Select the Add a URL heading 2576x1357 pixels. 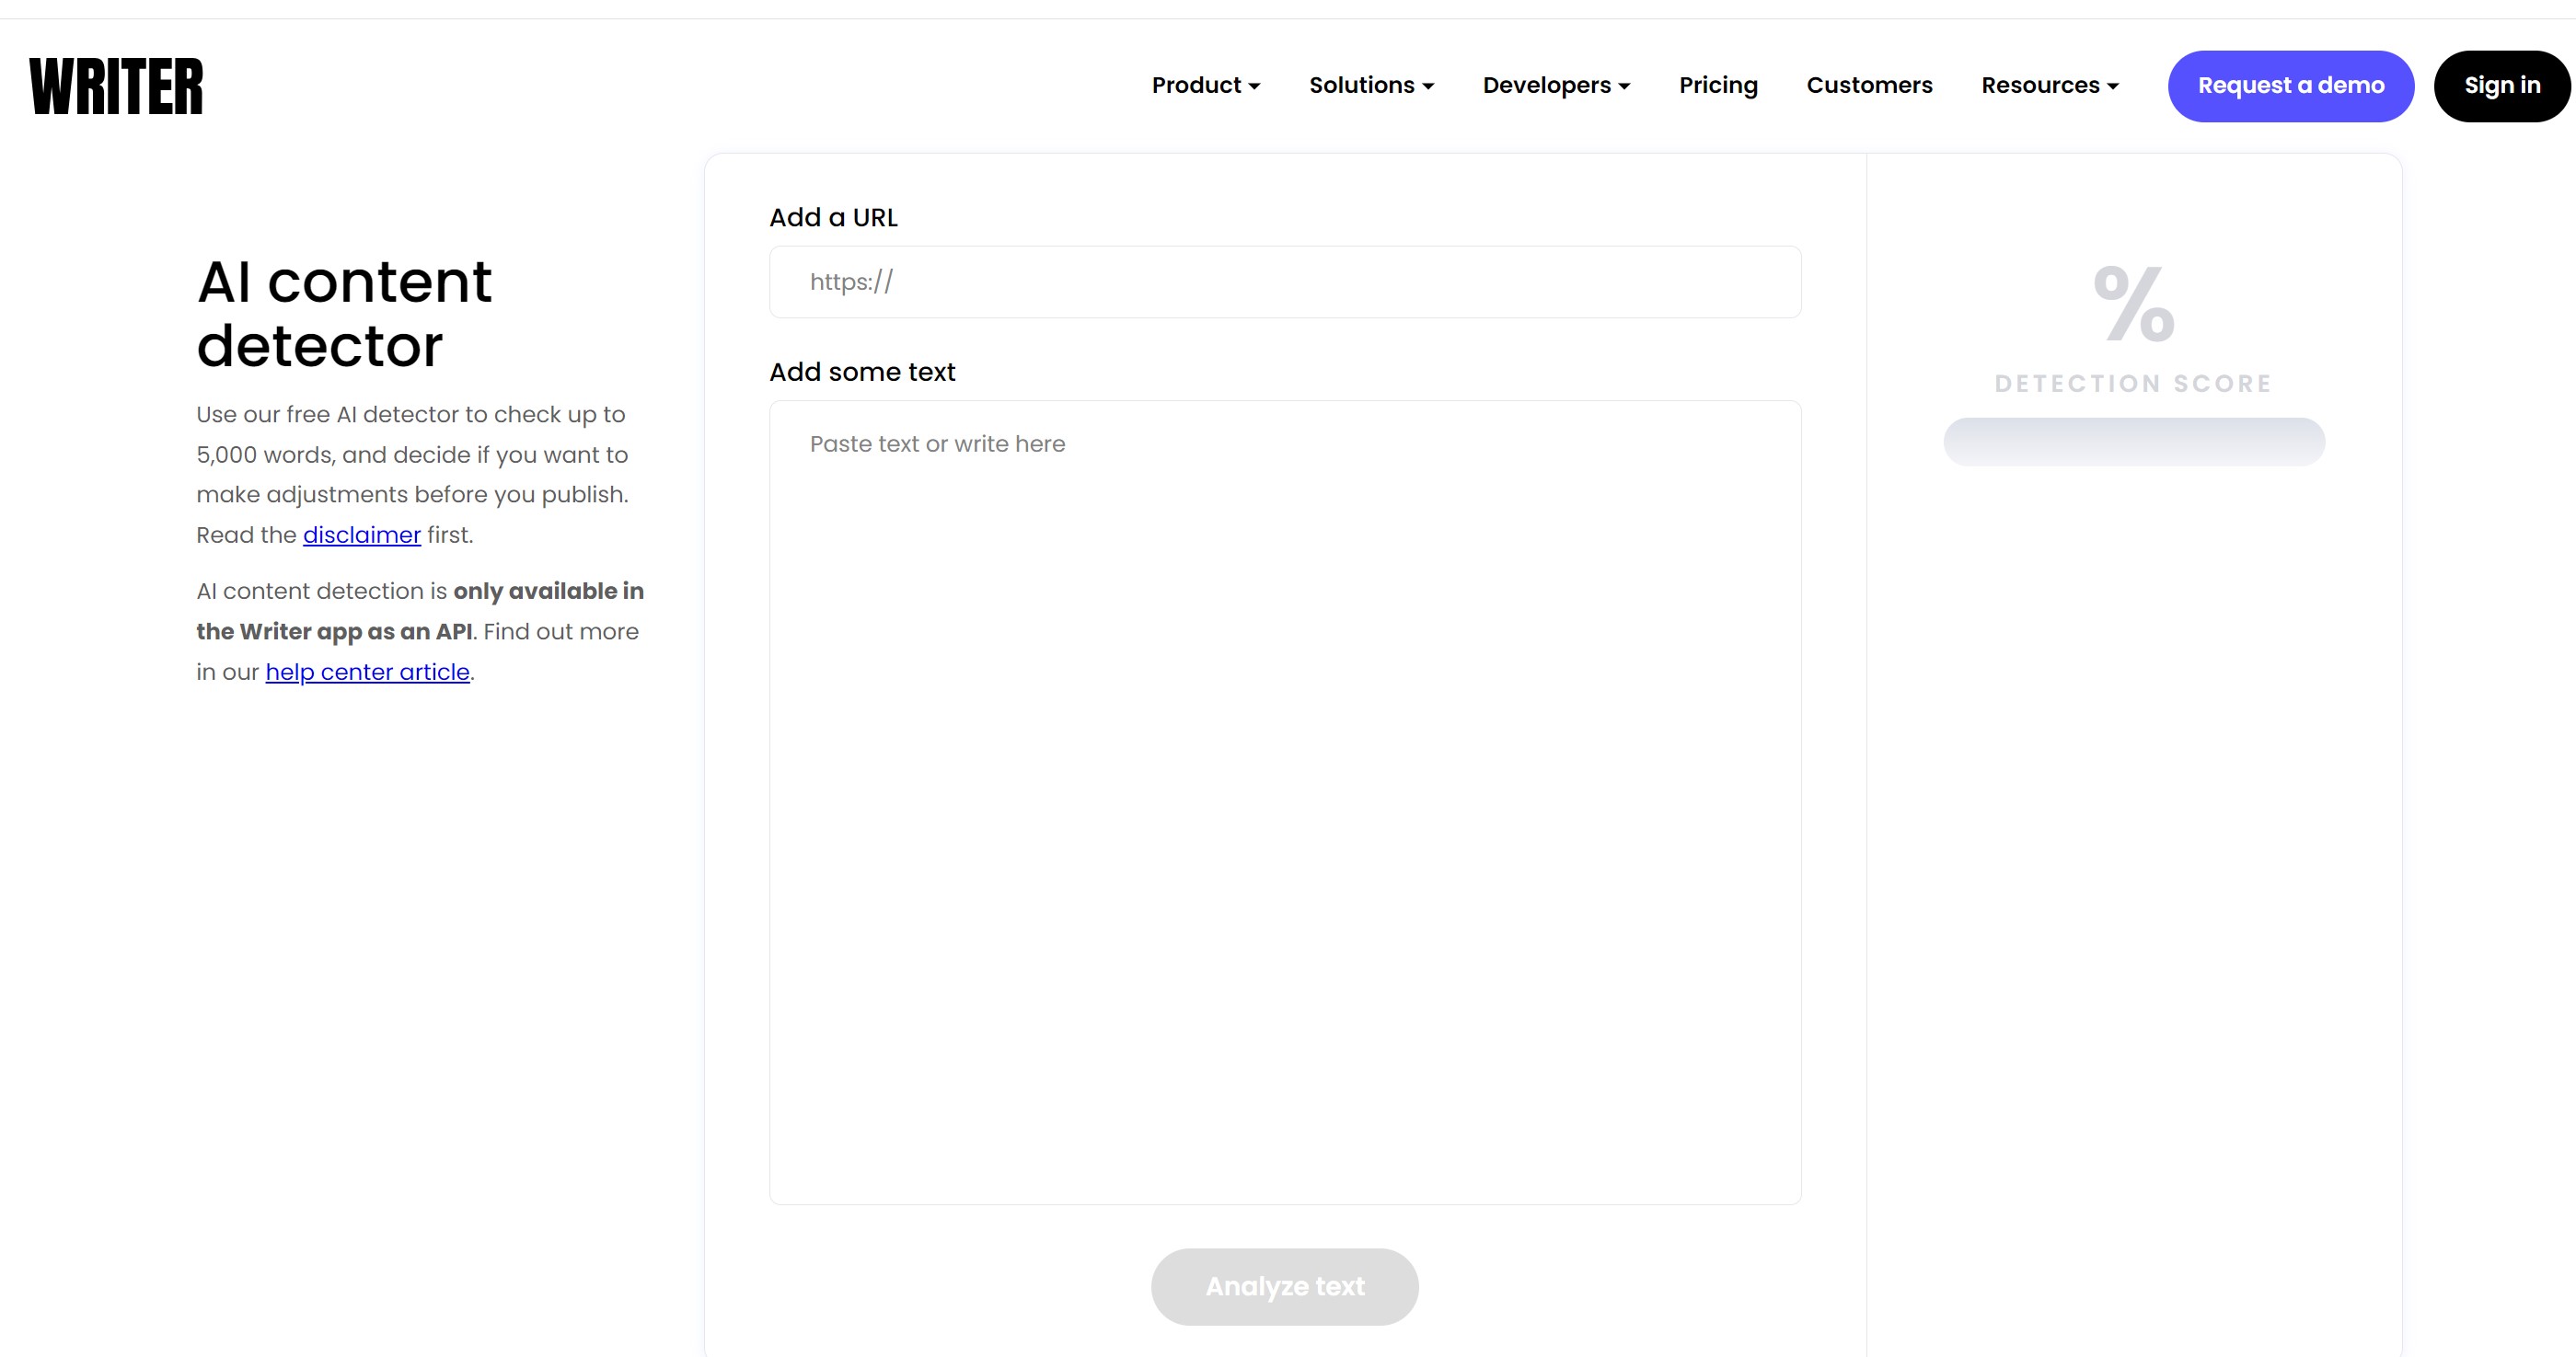coord(833,217)
